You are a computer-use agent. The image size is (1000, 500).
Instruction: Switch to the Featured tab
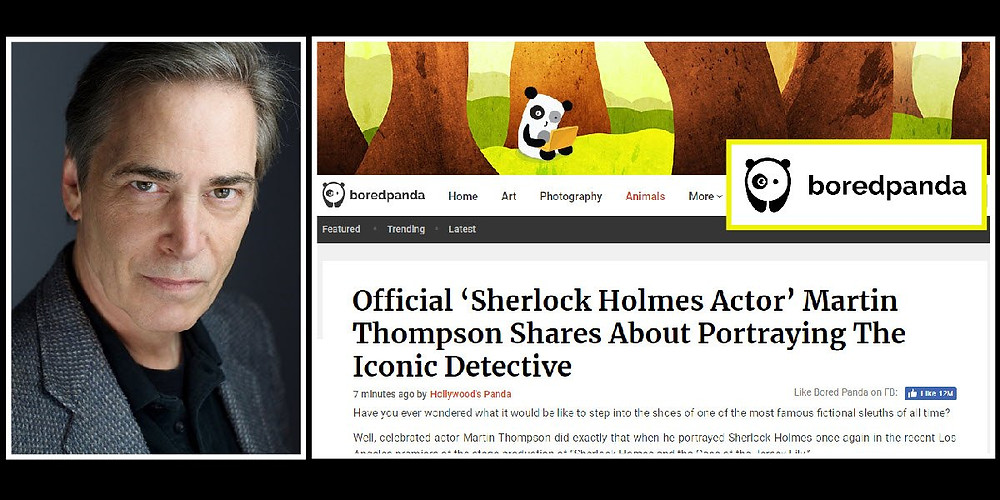click(341, 229)
